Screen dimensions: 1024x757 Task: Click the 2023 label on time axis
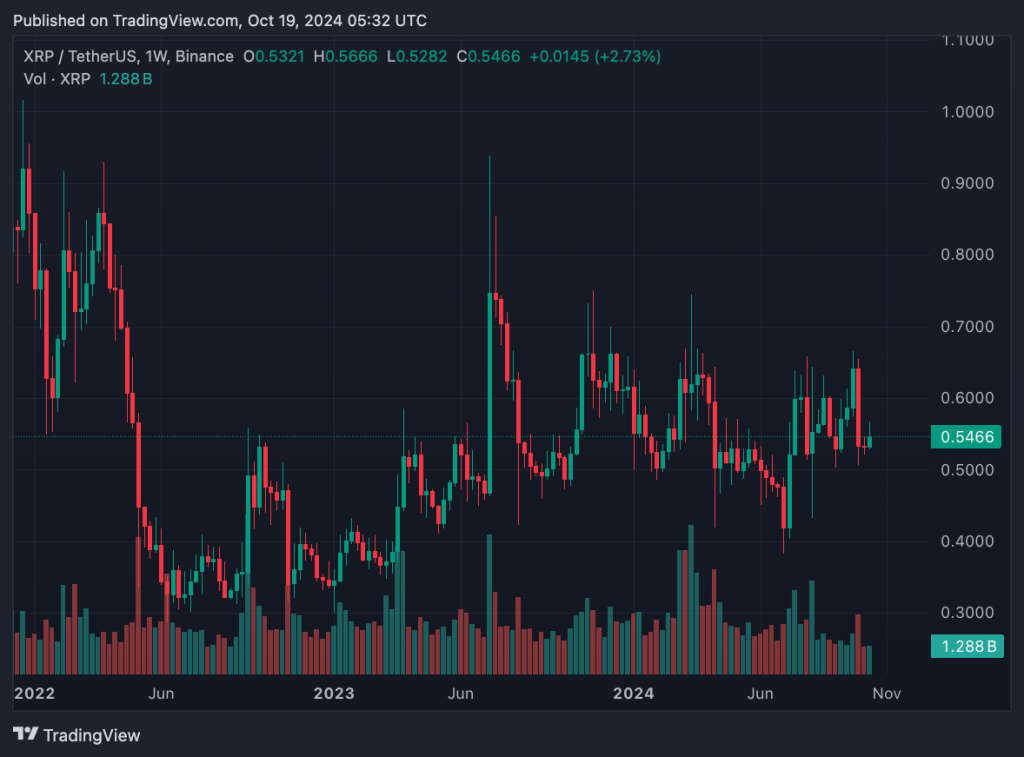coord(333,693)
